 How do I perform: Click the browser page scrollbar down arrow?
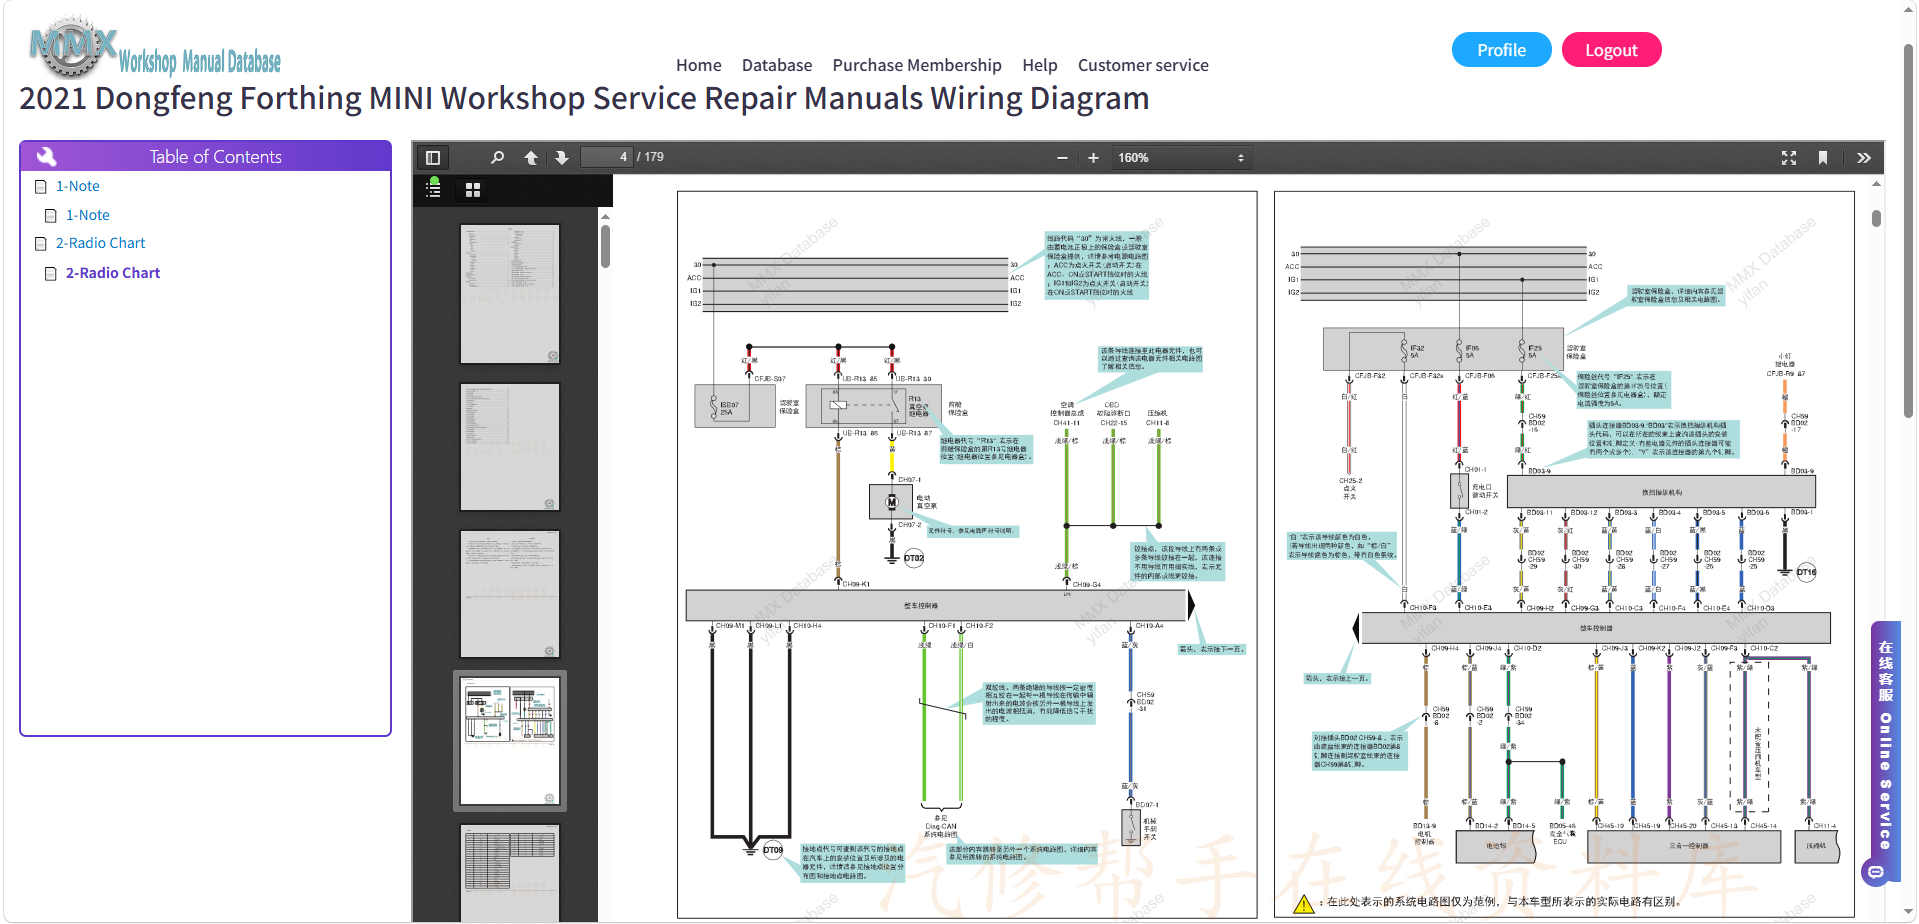click(x=1908, y=913)
